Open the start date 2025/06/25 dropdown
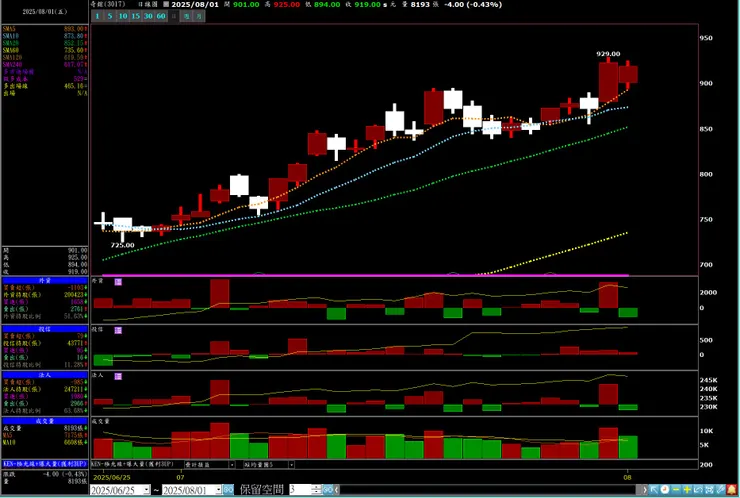 pyautogui.click(x=147, y=490)
